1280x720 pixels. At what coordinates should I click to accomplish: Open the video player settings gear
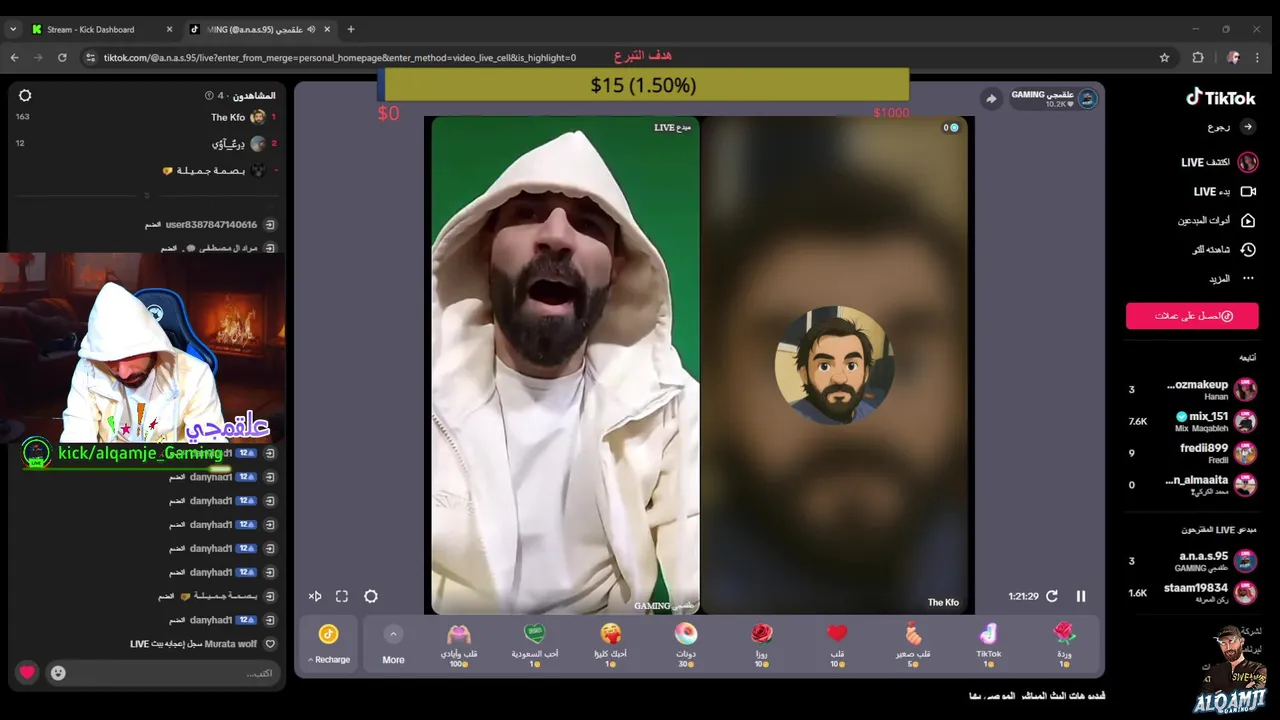click(x=371, y=596)
